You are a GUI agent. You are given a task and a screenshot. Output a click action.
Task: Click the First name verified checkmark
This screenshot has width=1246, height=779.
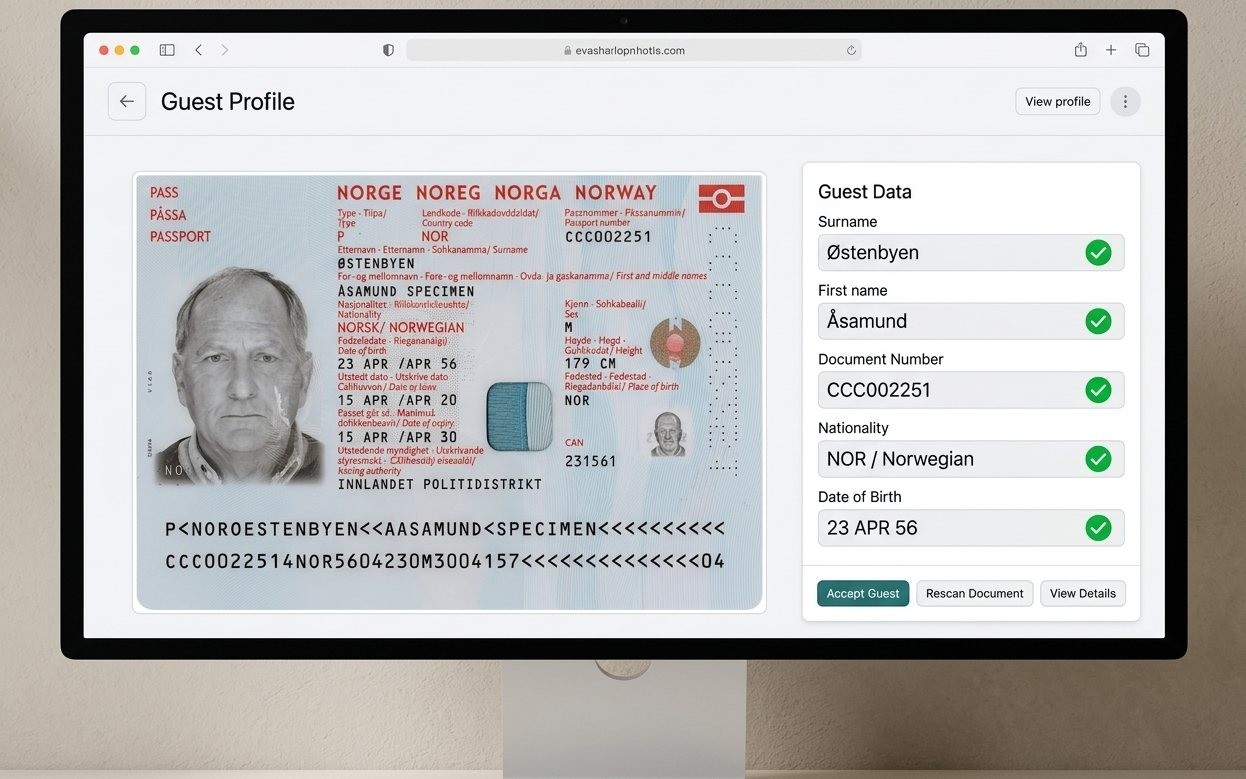pos(1098,321)
